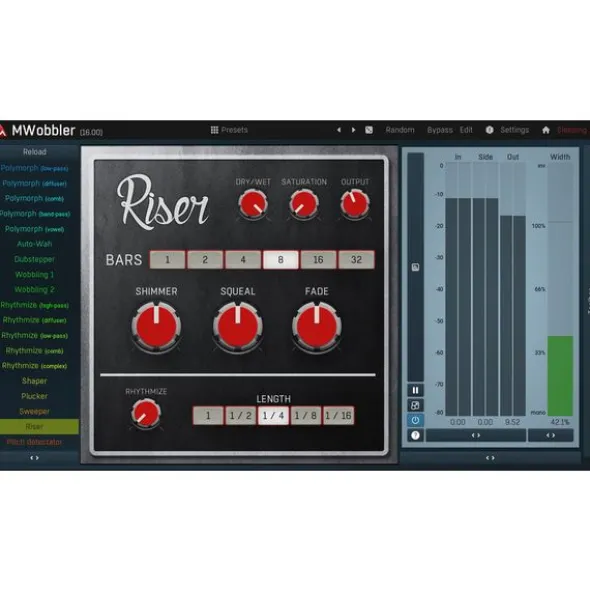Viewport: 590px width, 591px height.
Task: Select Polymorph (band-pass) device
Action: coord(35,214)
